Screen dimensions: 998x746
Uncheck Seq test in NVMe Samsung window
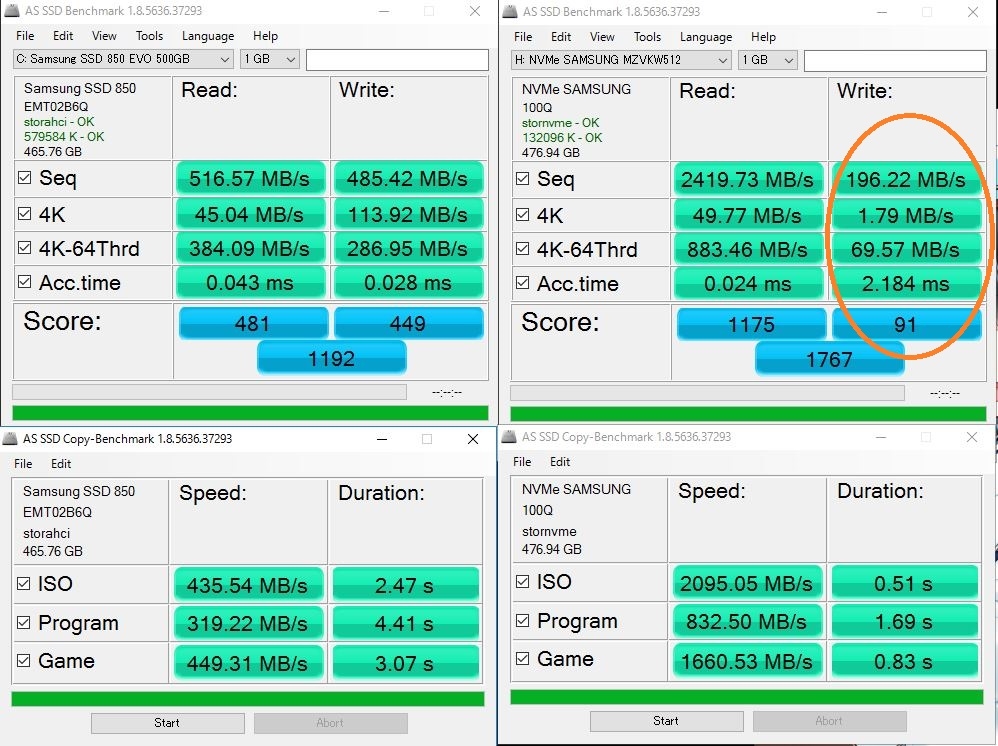(x=523, y=178)
